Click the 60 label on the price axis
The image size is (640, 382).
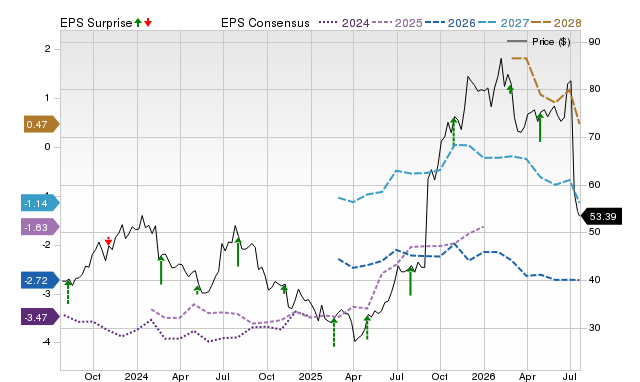point(594,184)
